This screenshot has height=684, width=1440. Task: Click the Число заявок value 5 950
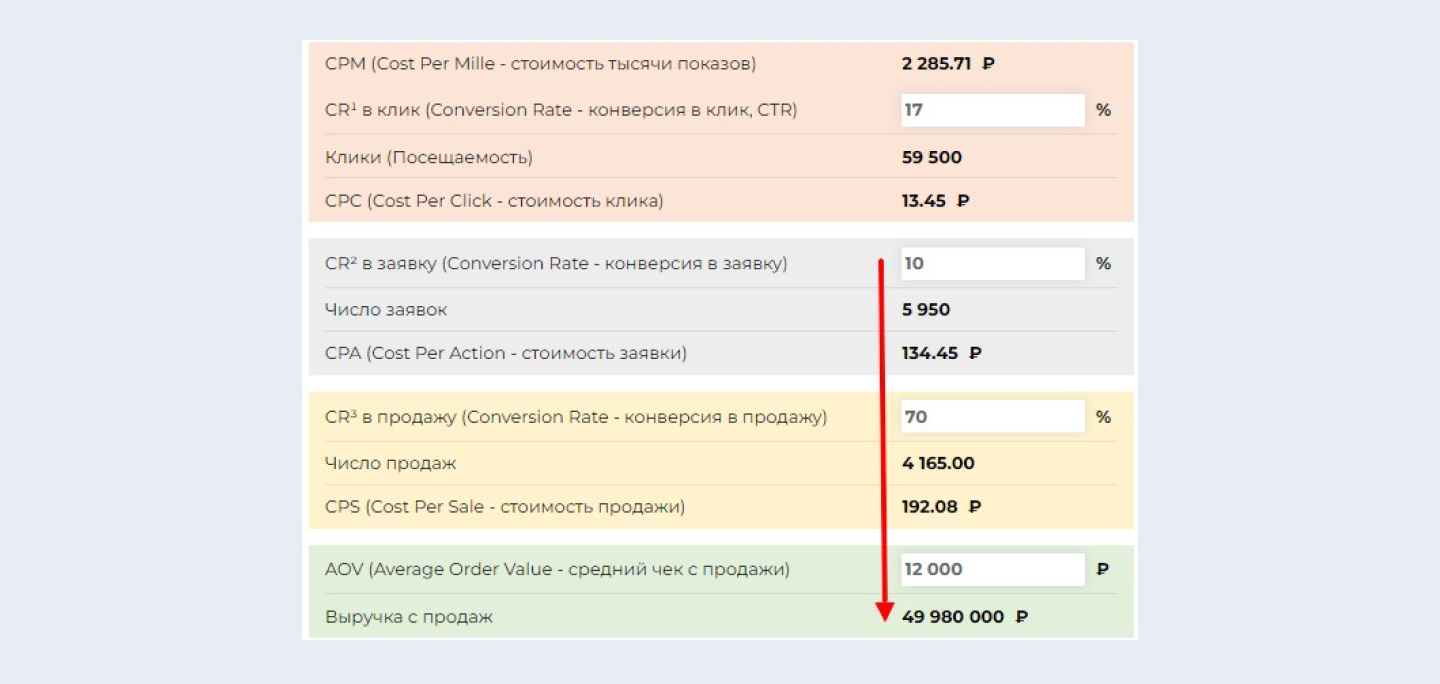click(925, 310)
